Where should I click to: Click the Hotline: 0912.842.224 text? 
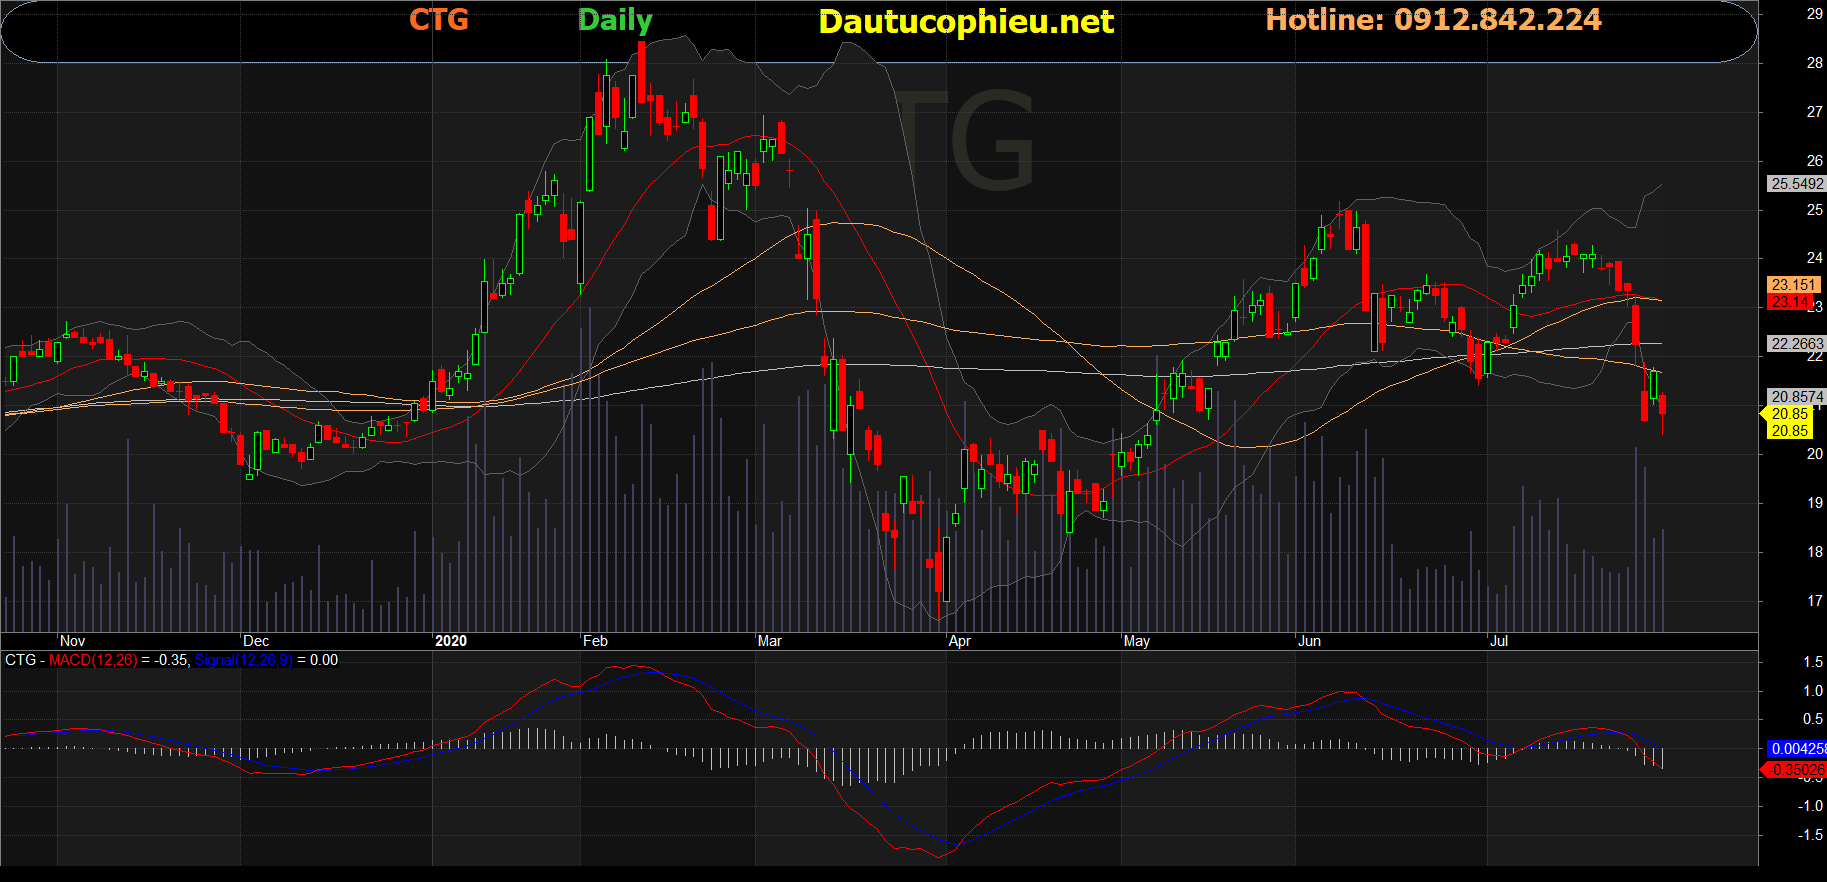[x=1433, y=20]
